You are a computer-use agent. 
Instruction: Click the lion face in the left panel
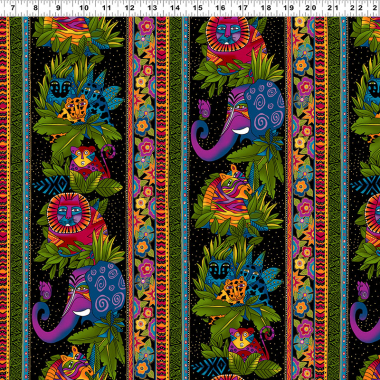tap(69, 211)
